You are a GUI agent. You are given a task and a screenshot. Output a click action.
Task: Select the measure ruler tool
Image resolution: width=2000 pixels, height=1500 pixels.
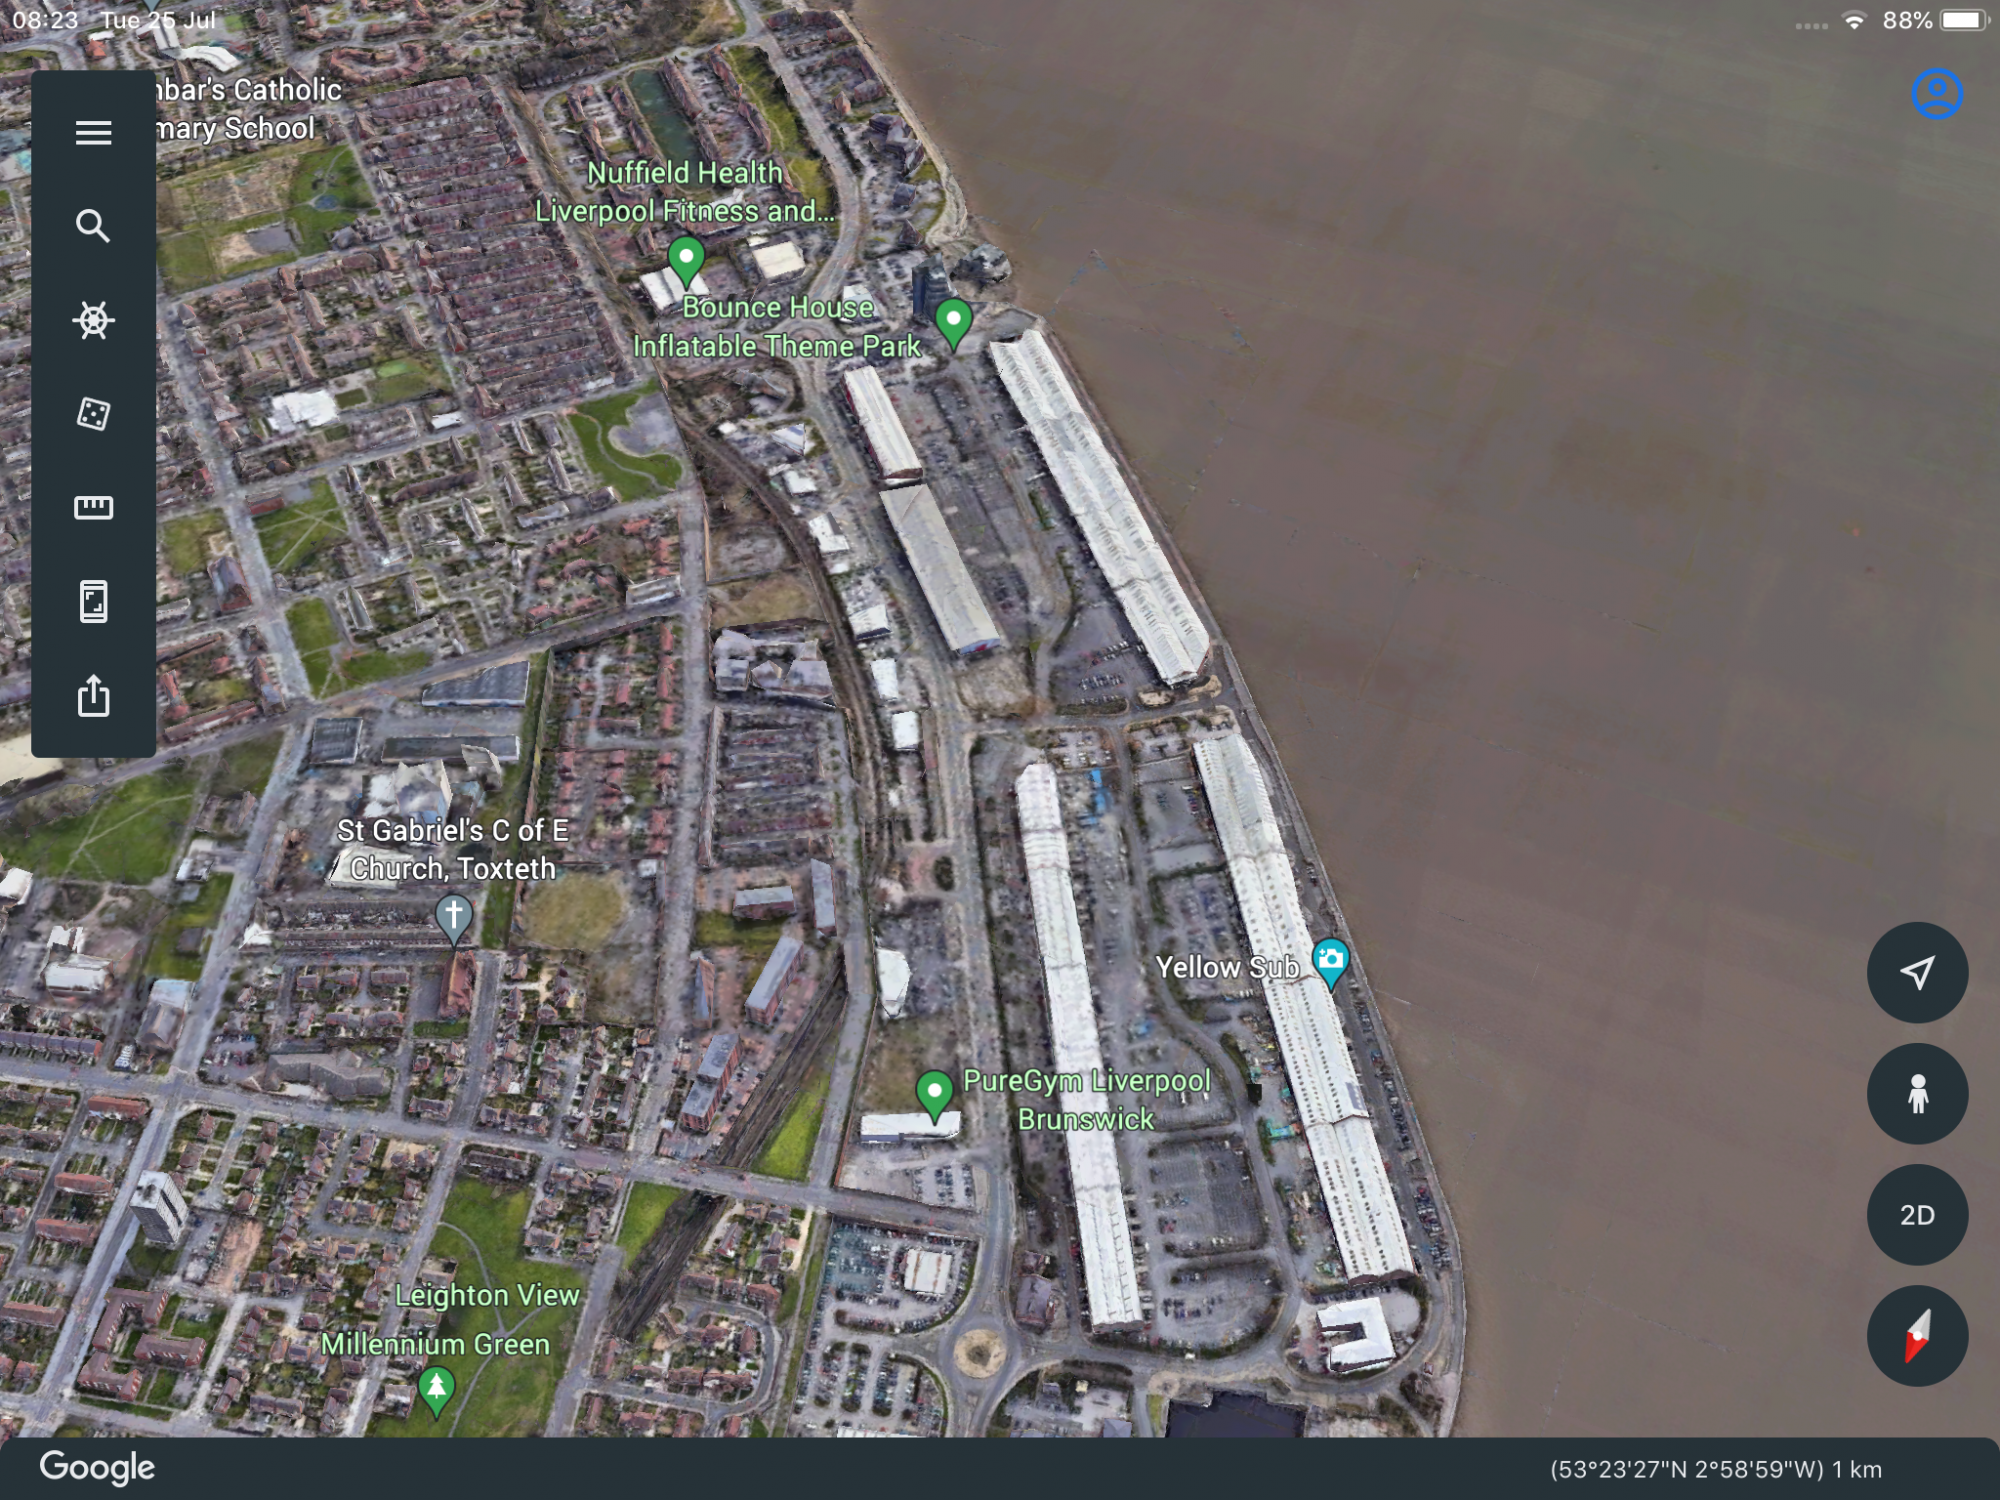point(93,507)
